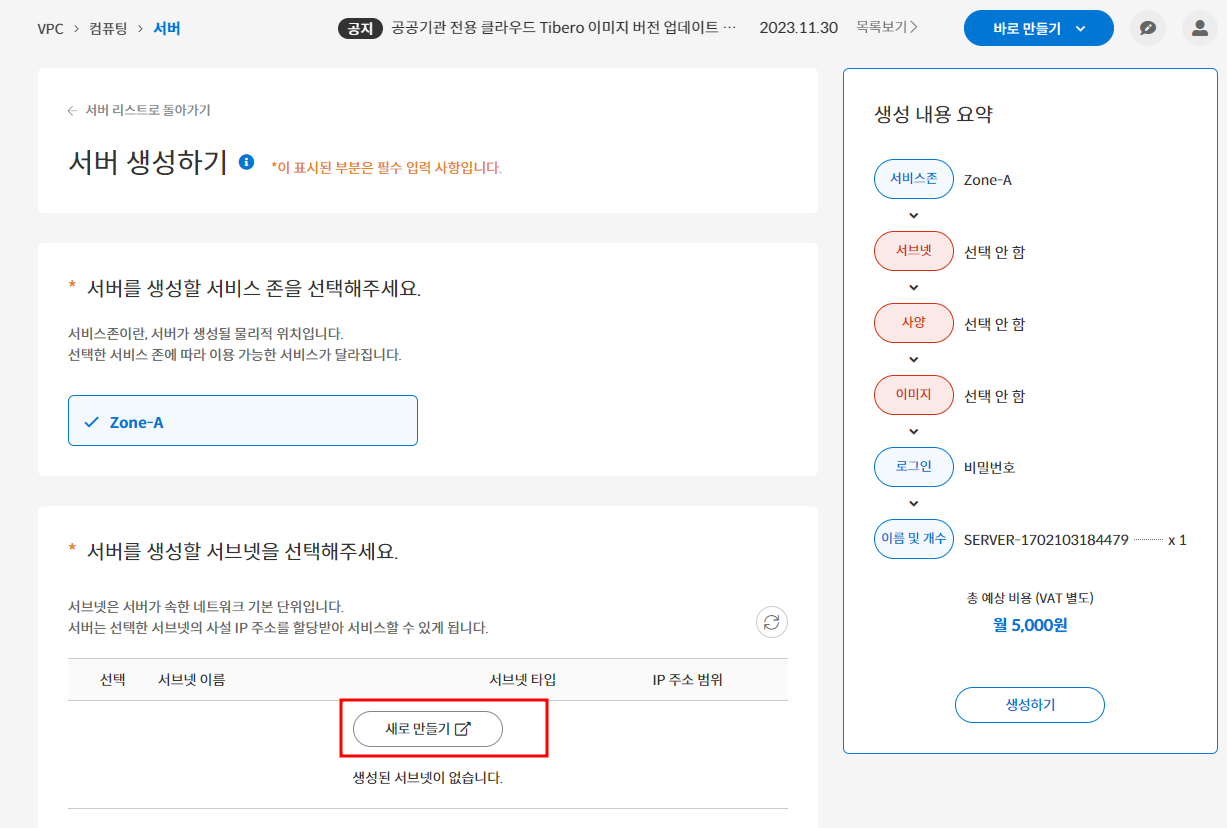Click the 생성하기 button
This screenshot has height=828, width=1227.
1029,705
